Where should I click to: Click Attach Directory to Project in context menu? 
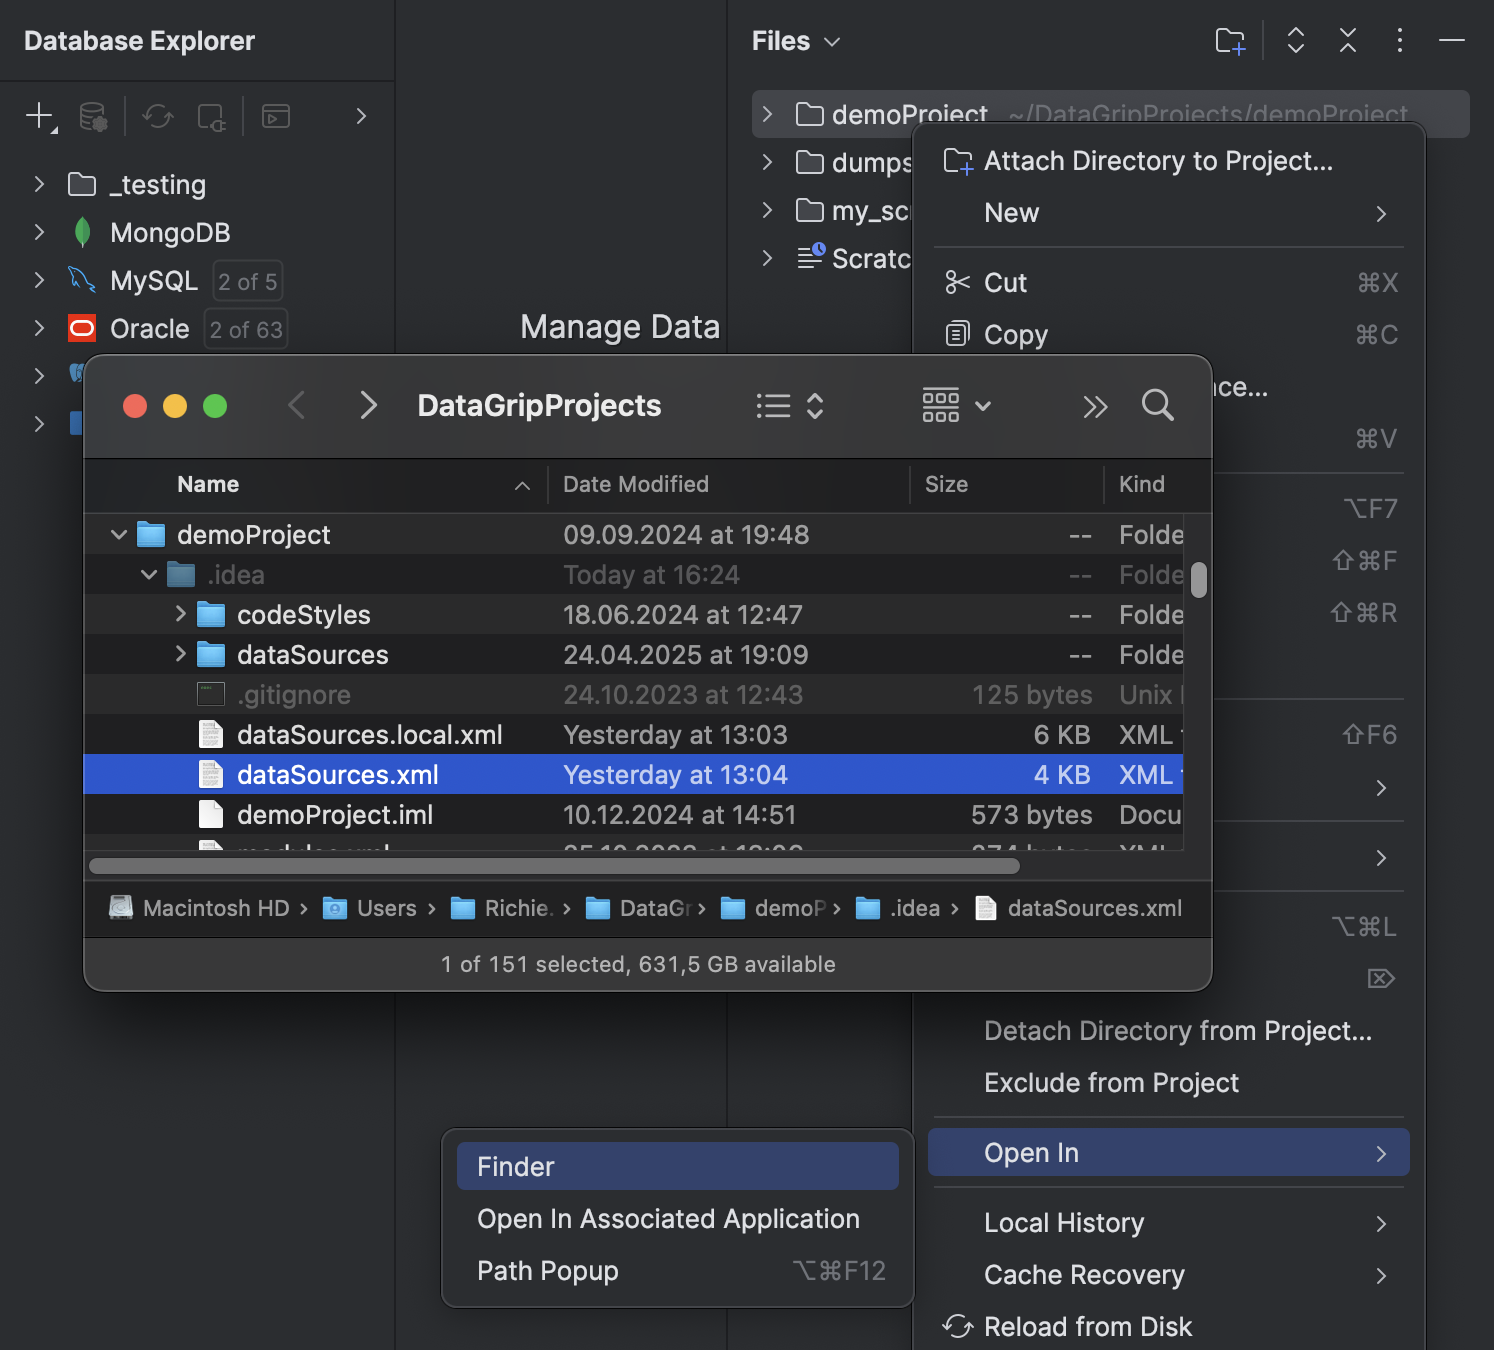click(x=1168, y=161)
